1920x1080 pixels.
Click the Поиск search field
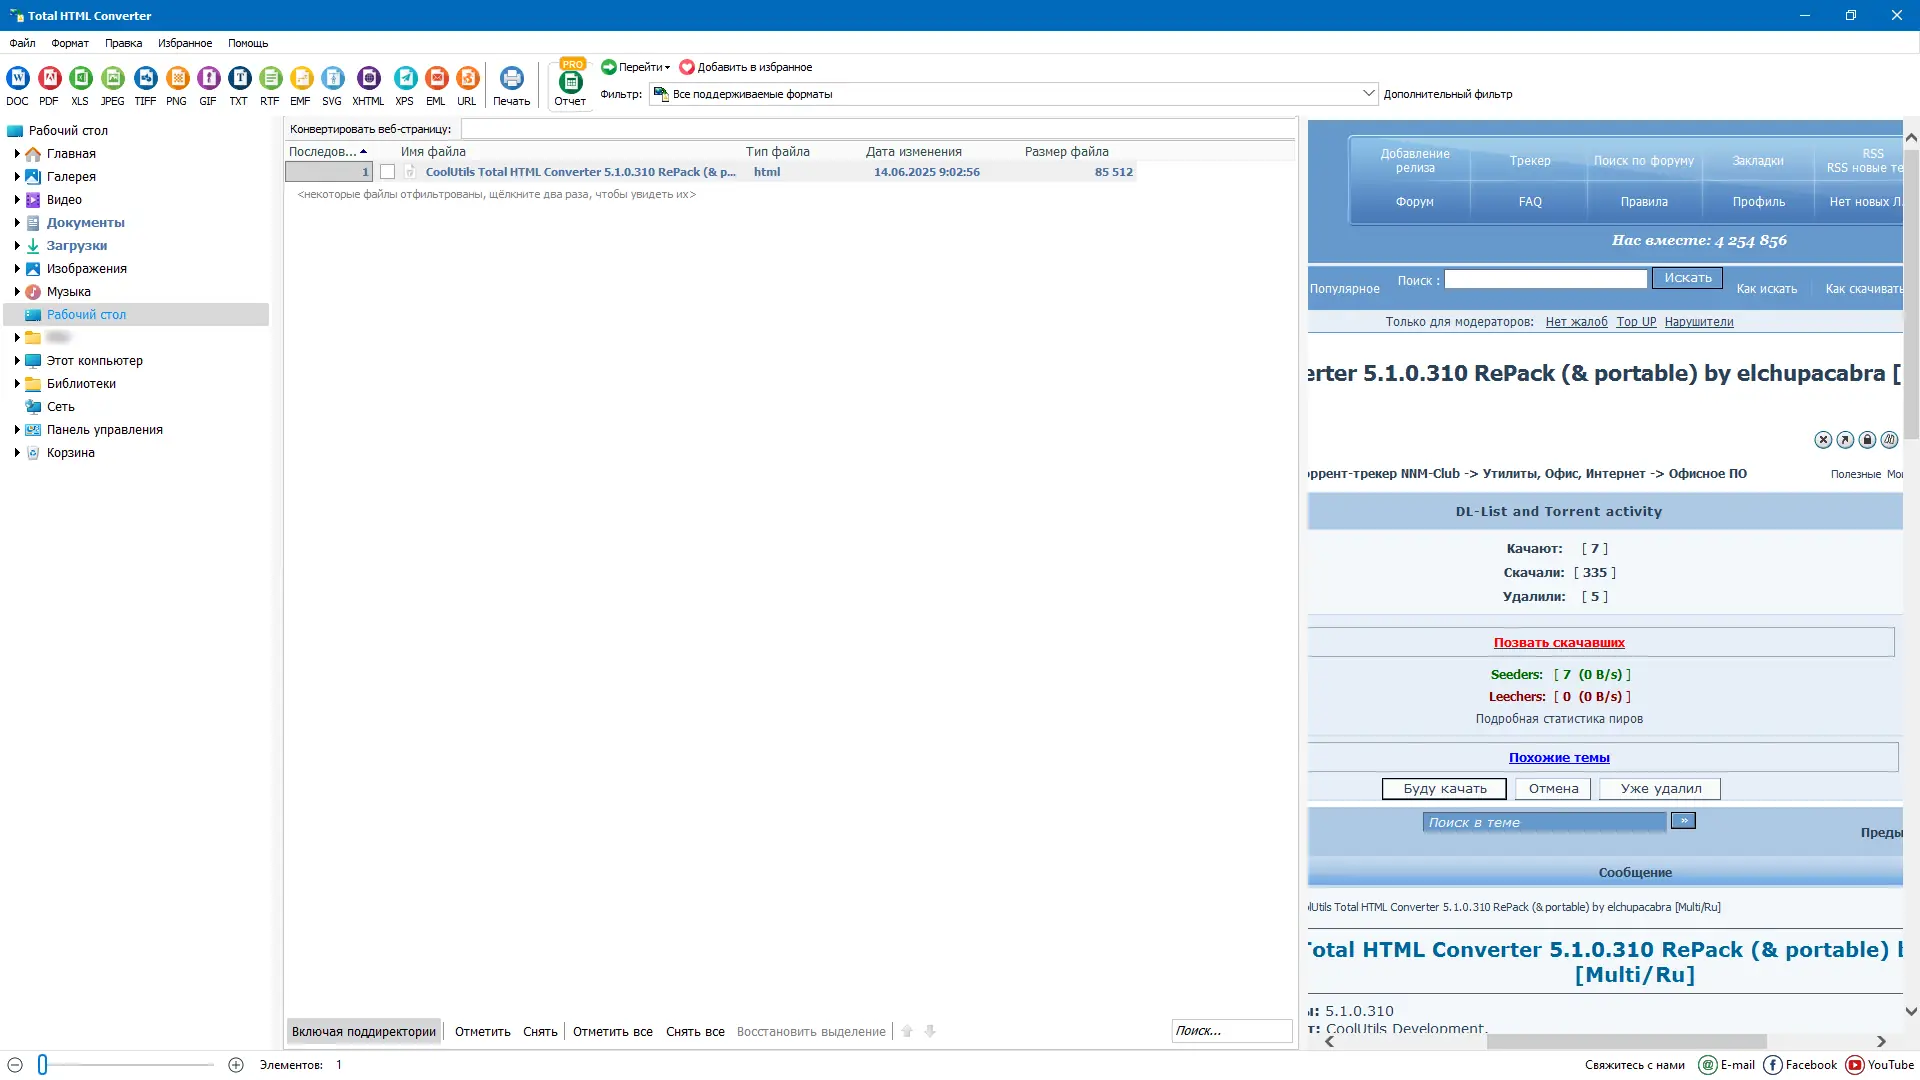coord(1232,1030)
